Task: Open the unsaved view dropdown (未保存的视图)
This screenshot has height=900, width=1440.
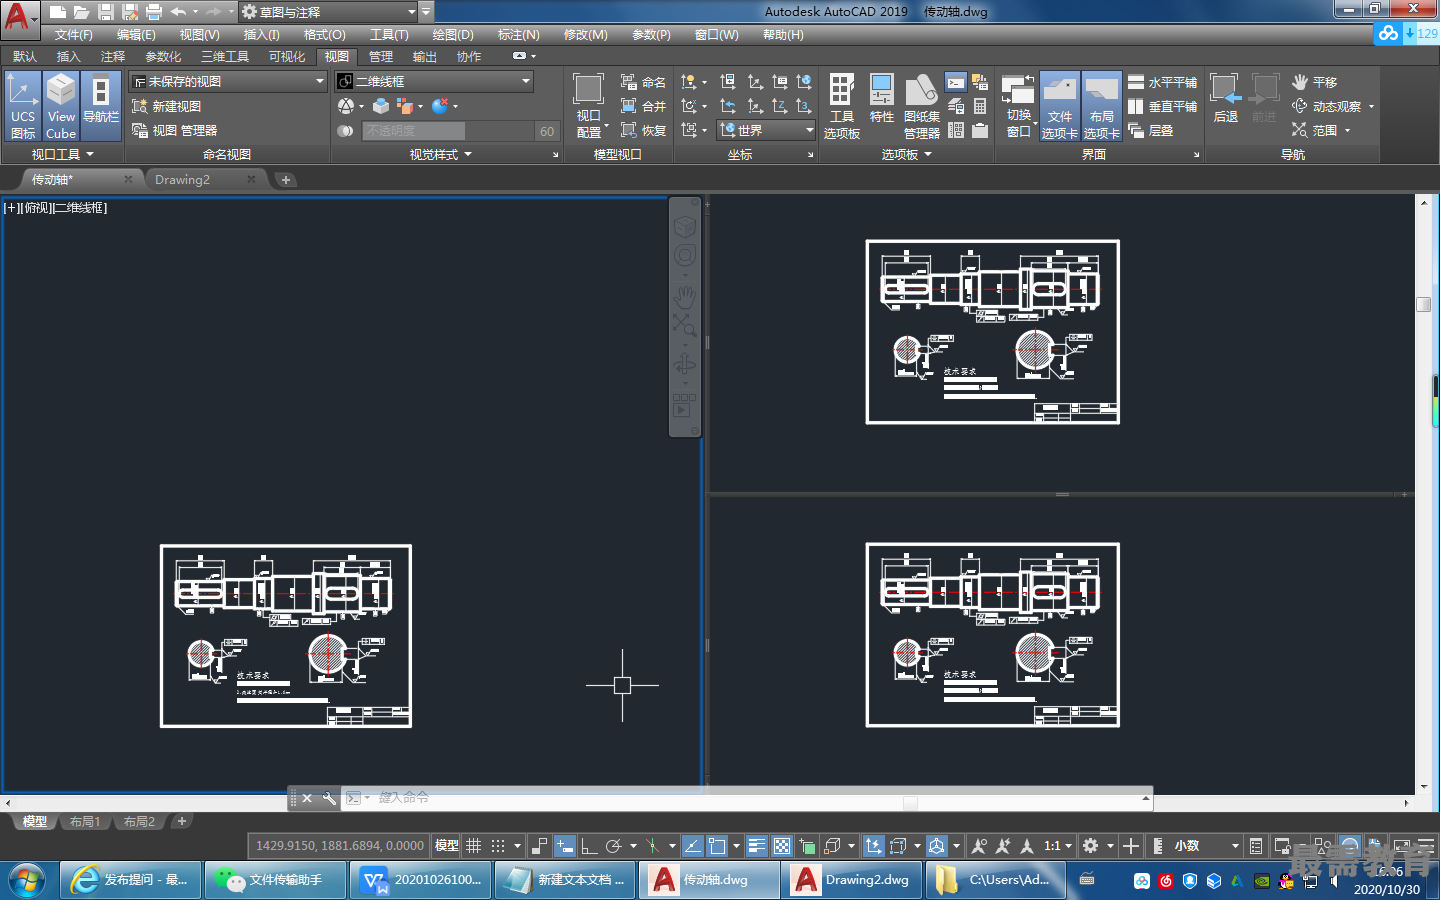Action: (229, 81)
